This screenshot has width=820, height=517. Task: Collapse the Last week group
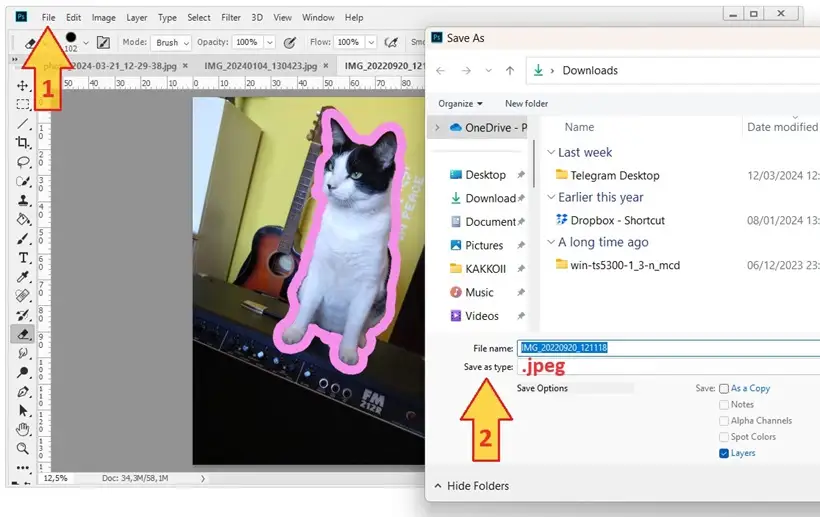[551, 152]
